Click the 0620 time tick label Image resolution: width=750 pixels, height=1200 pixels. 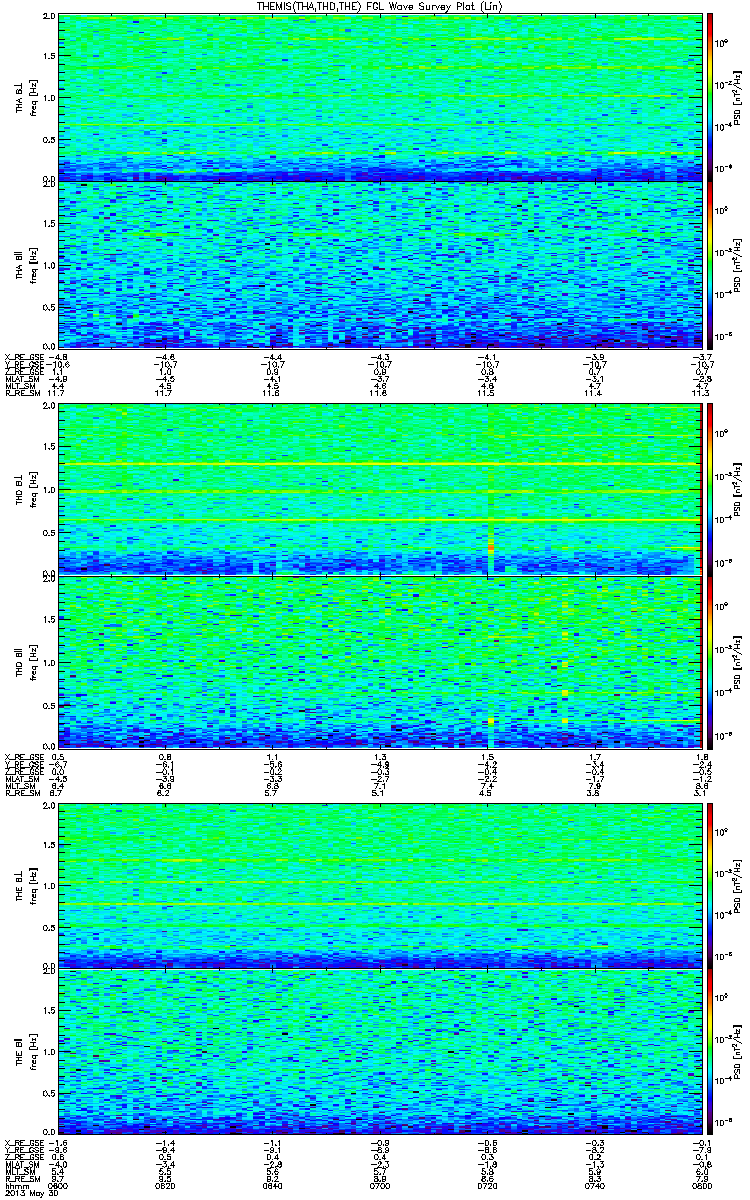tap(165, 1186)
